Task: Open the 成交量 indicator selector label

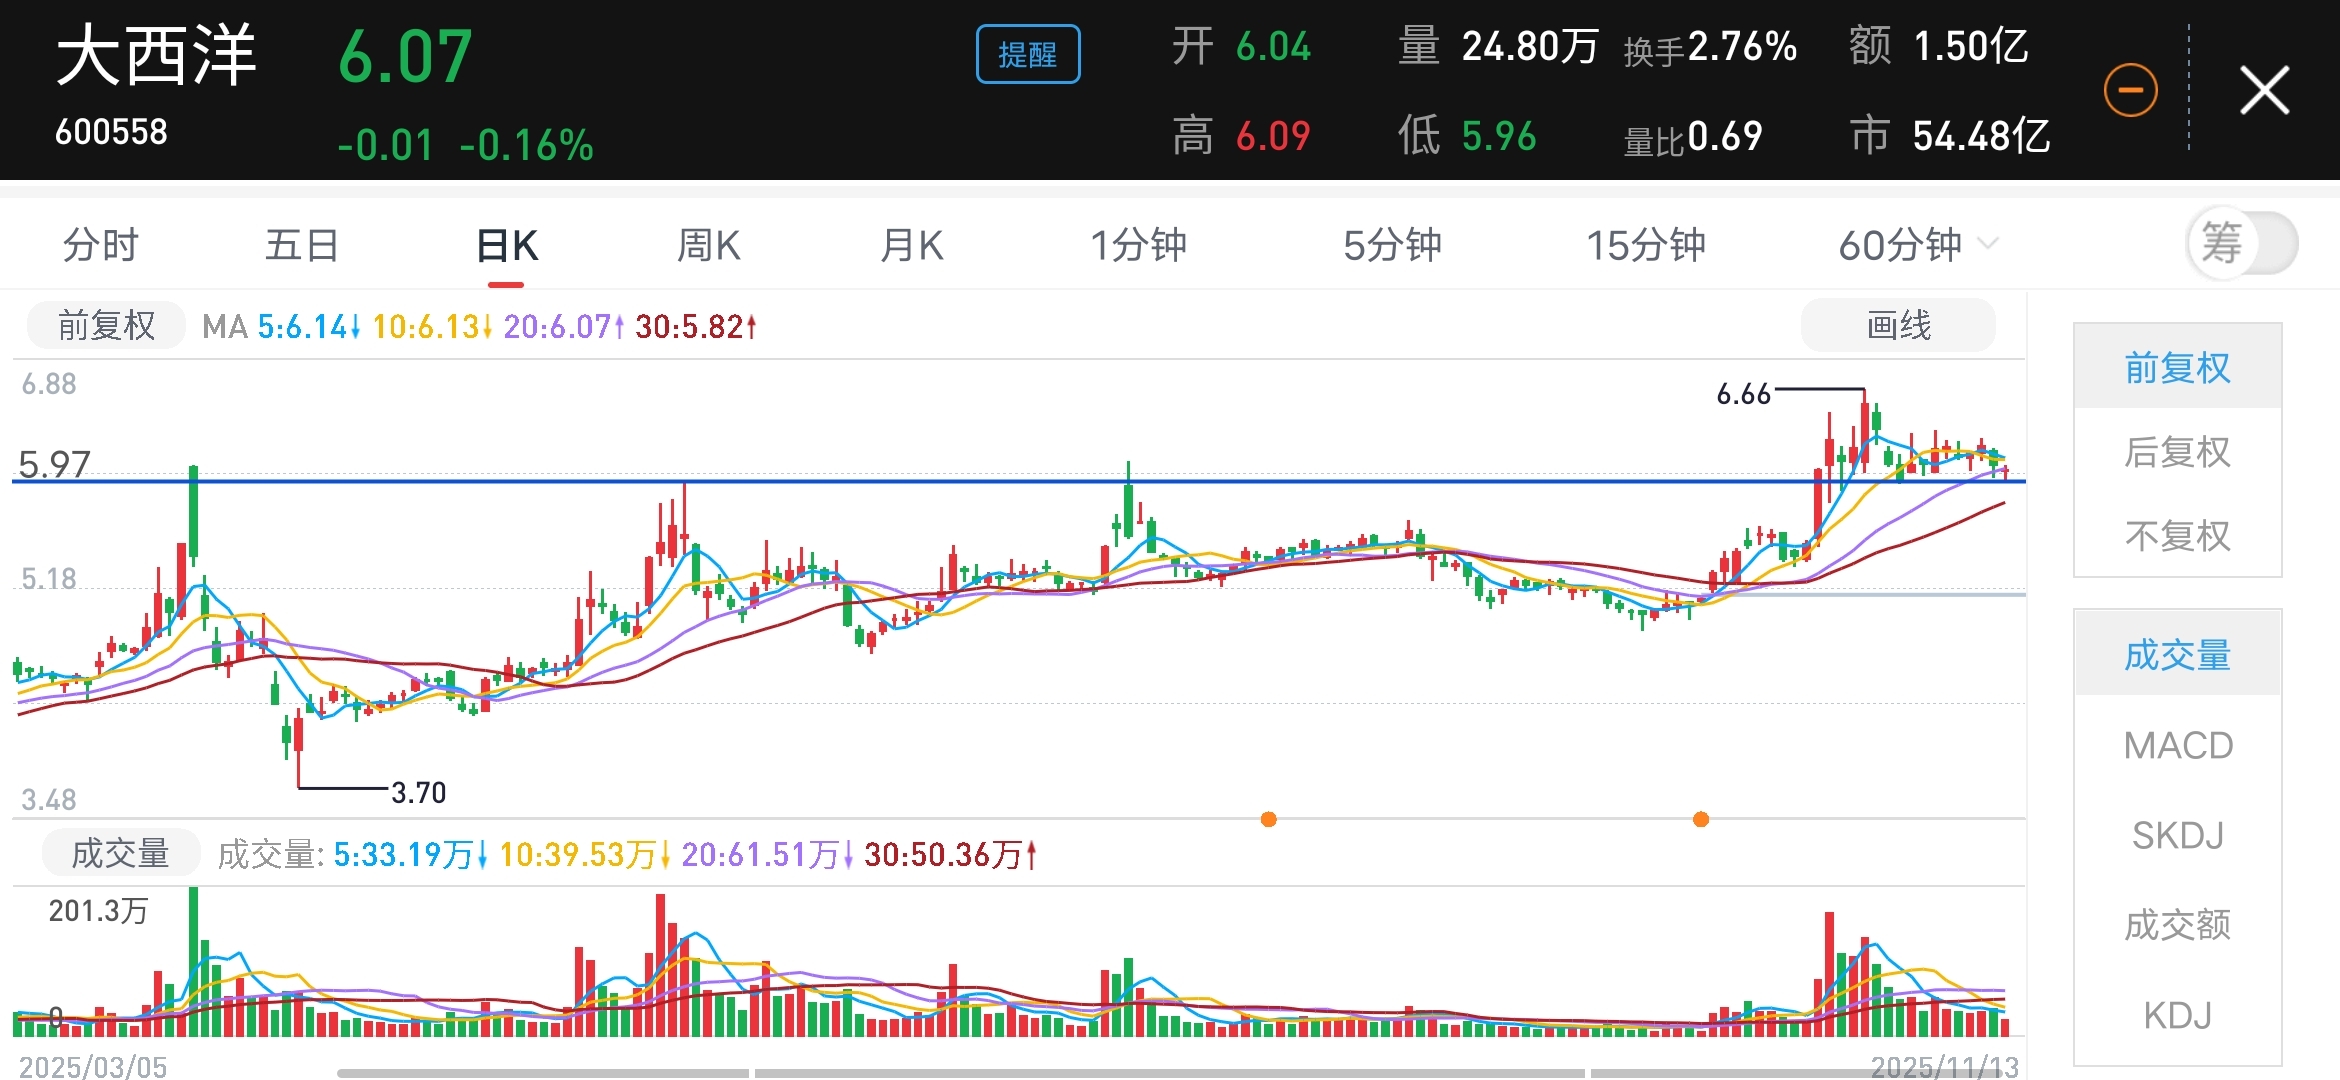Action: (120, 854)
